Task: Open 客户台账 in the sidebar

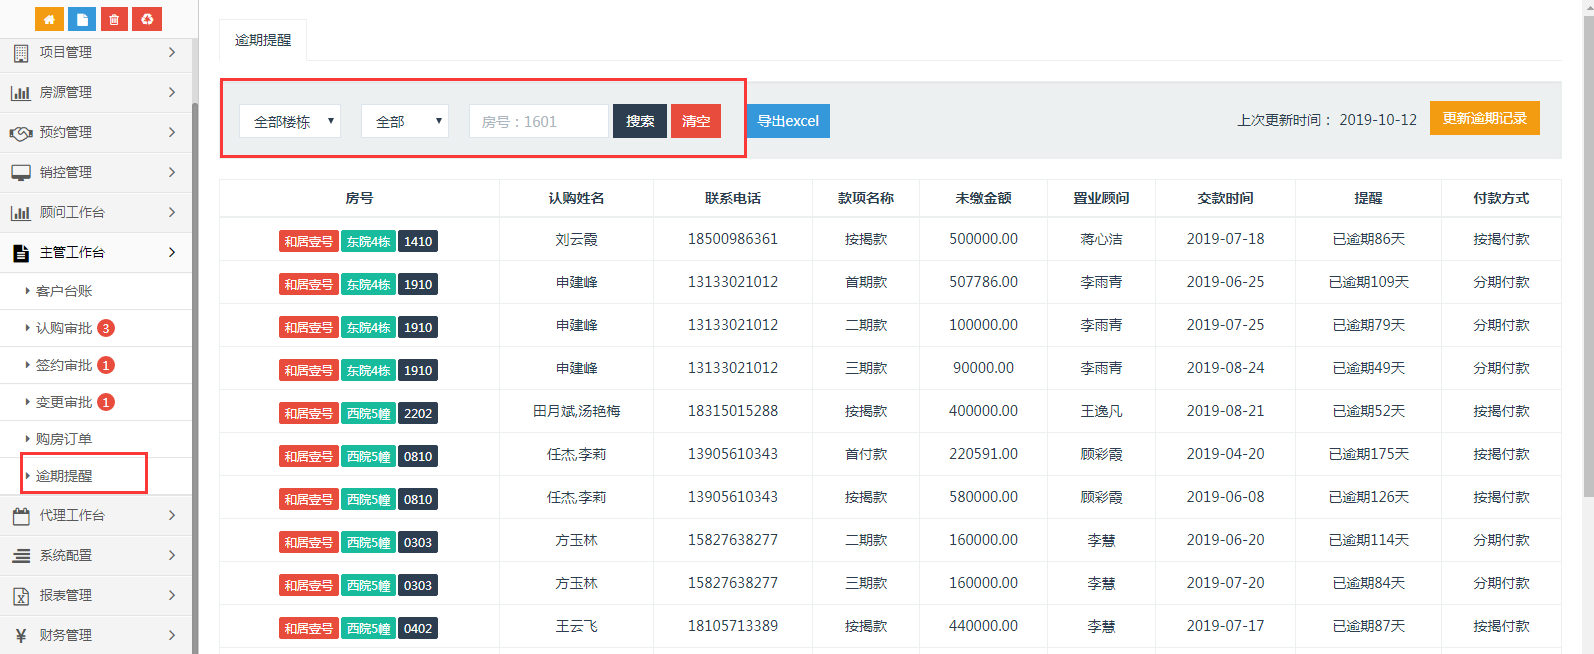Action: point(64,291)
